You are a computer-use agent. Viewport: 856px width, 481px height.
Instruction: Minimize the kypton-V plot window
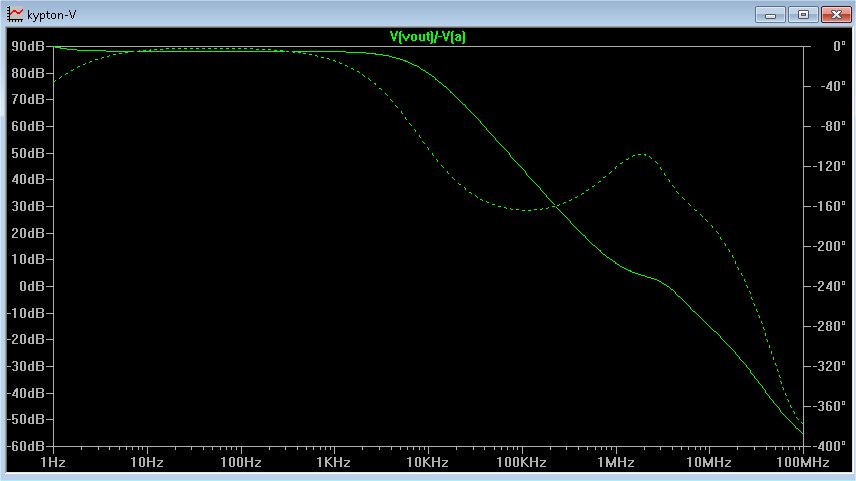pyautogui.click(x=770, y=15)
